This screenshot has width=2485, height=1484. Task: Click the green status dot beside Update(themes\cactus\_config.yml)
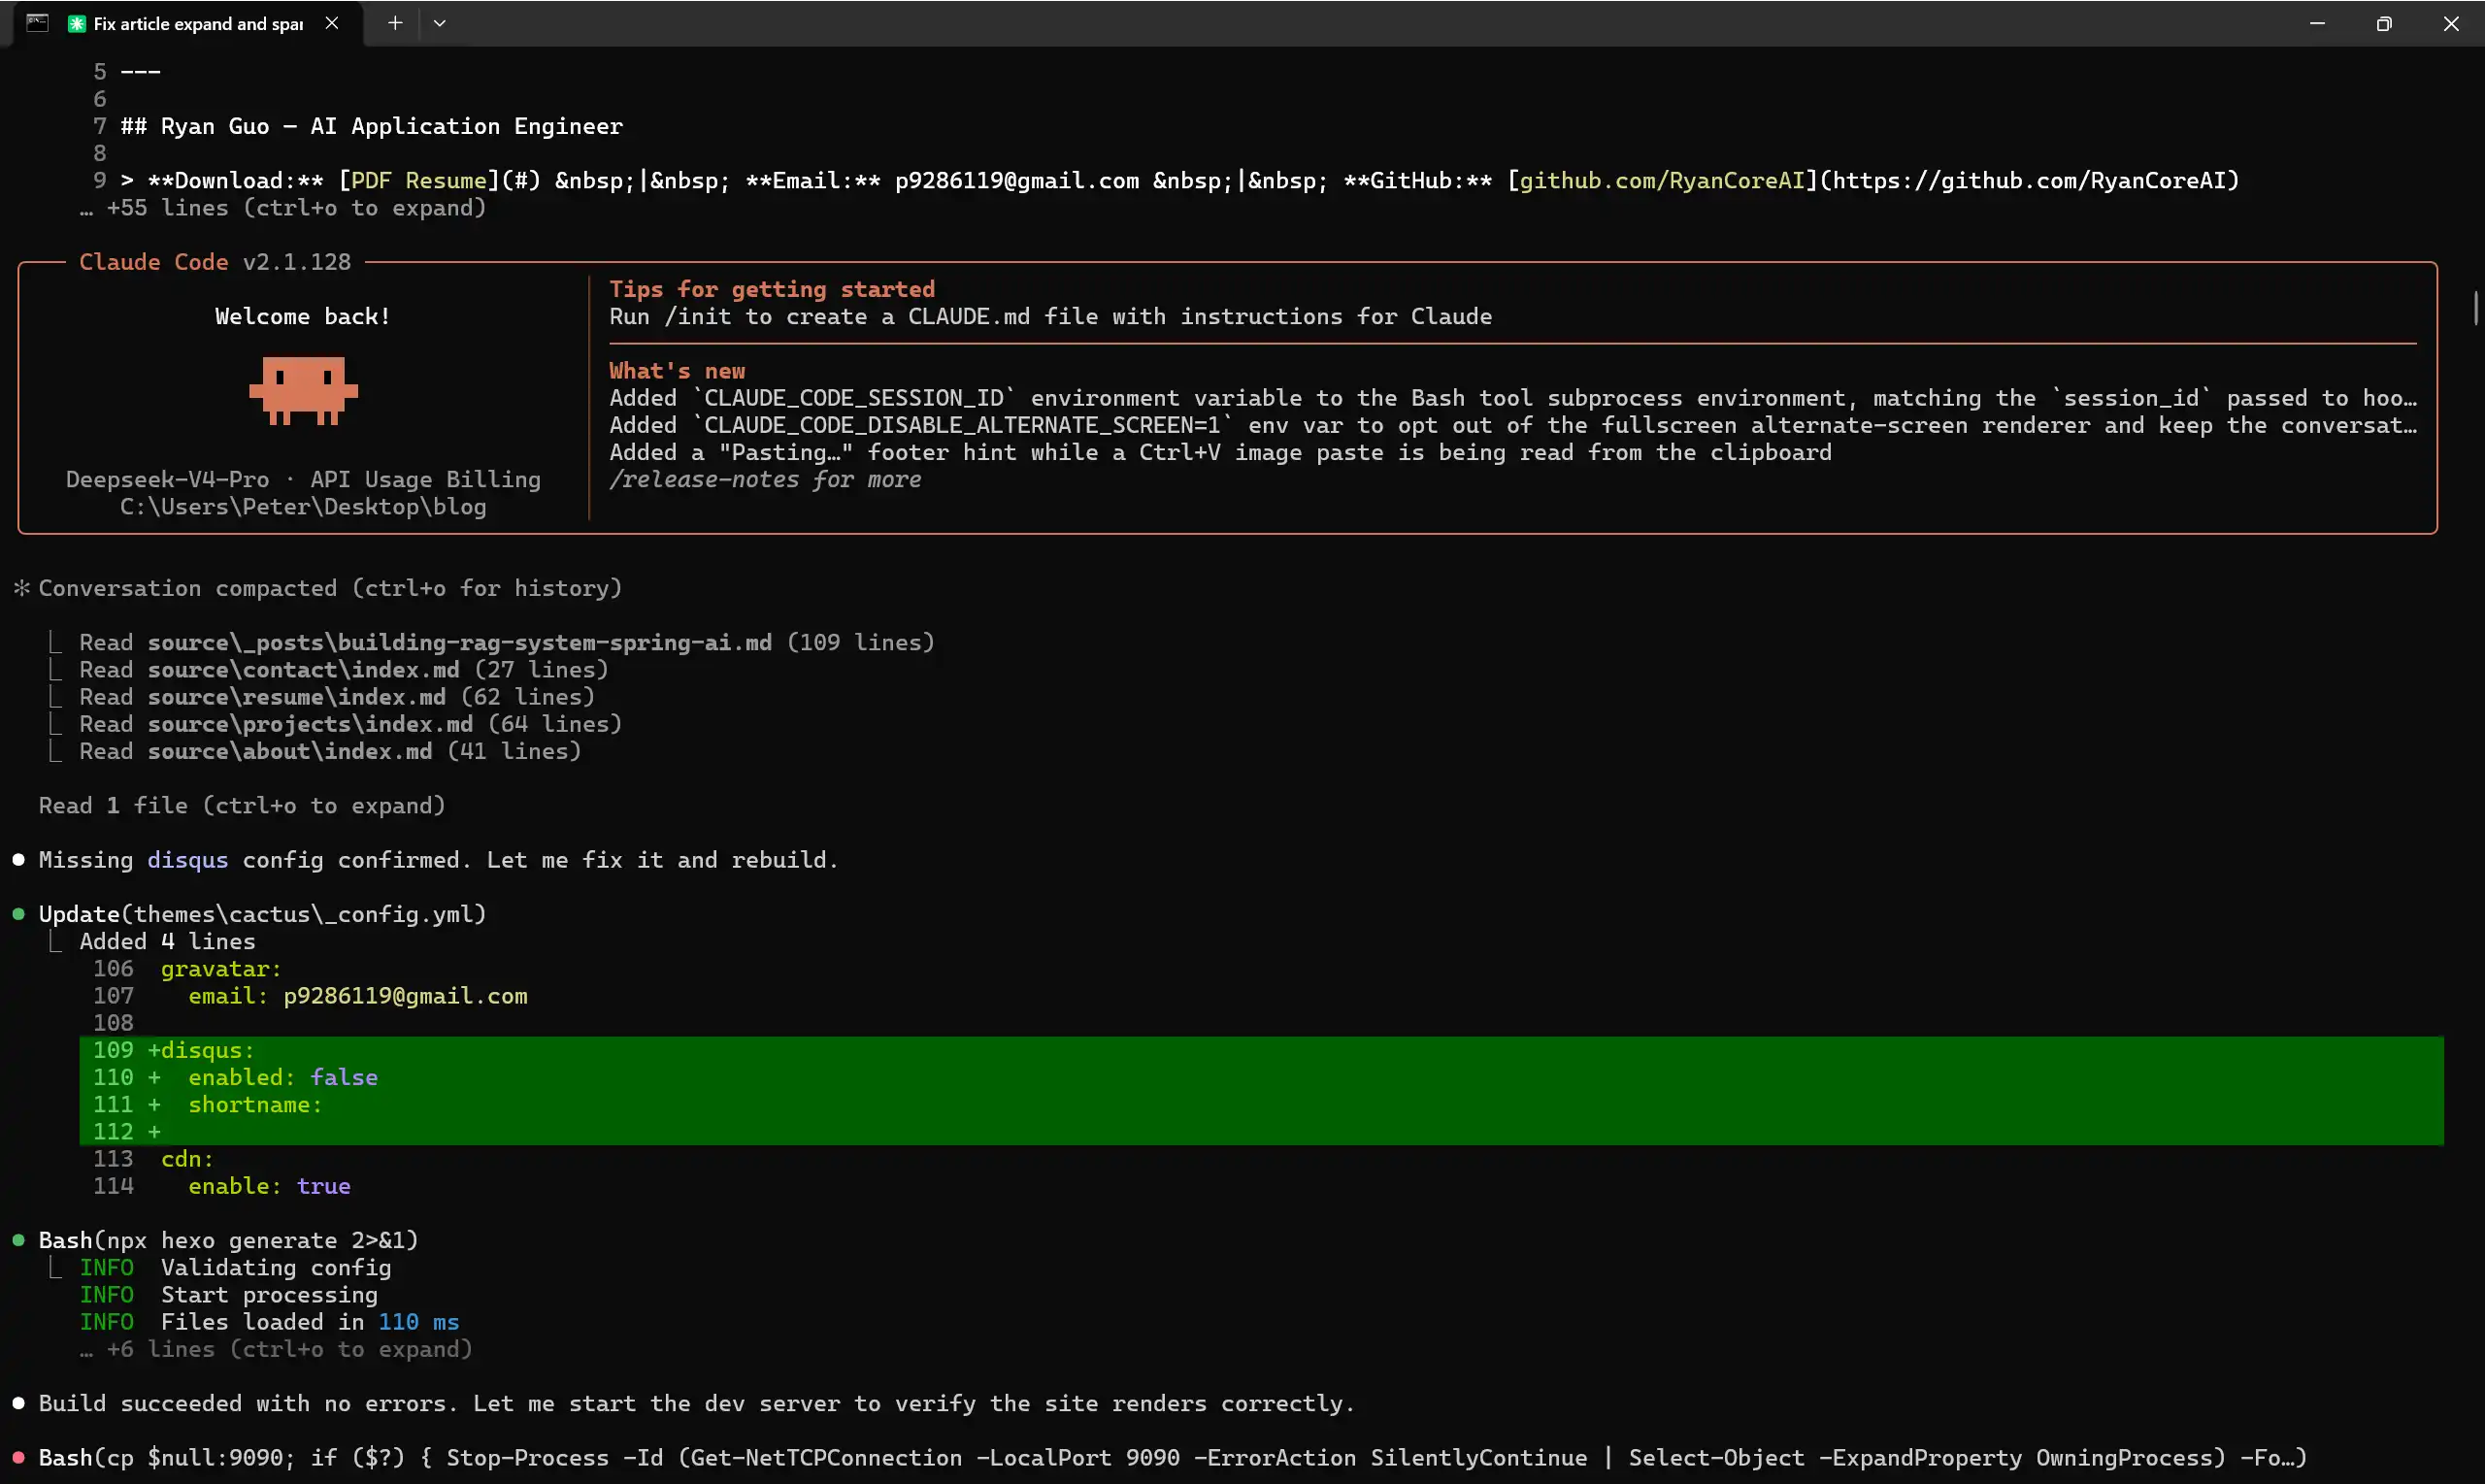pyautogui.click(x=18, y=914)
